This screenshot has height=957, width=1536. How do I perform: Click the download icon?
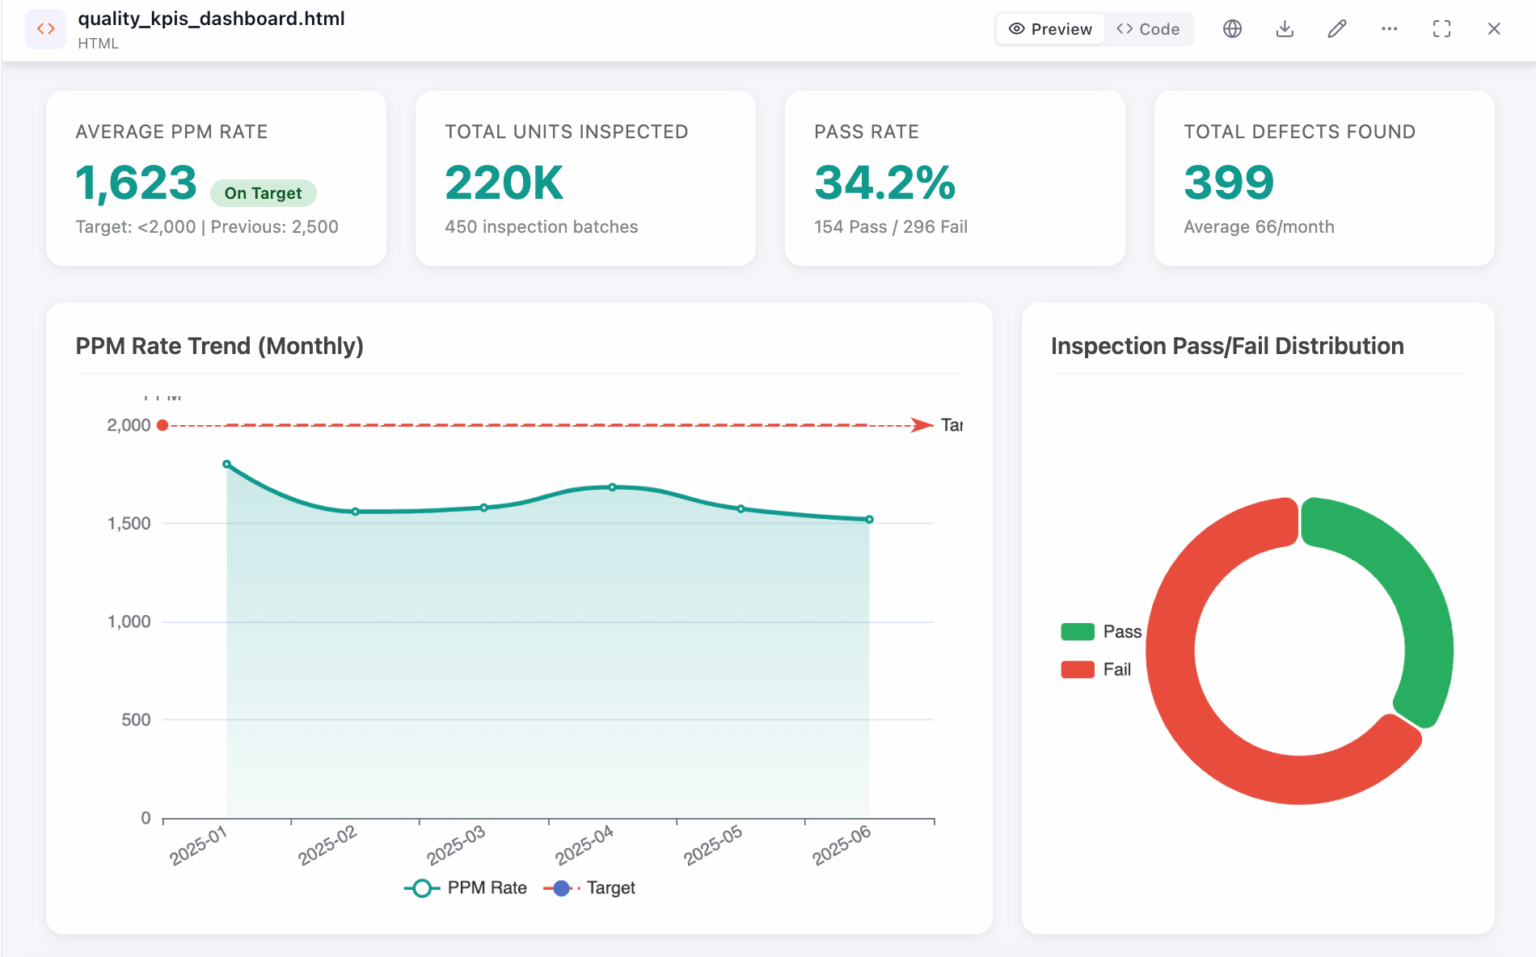(x=1285, y=29)
